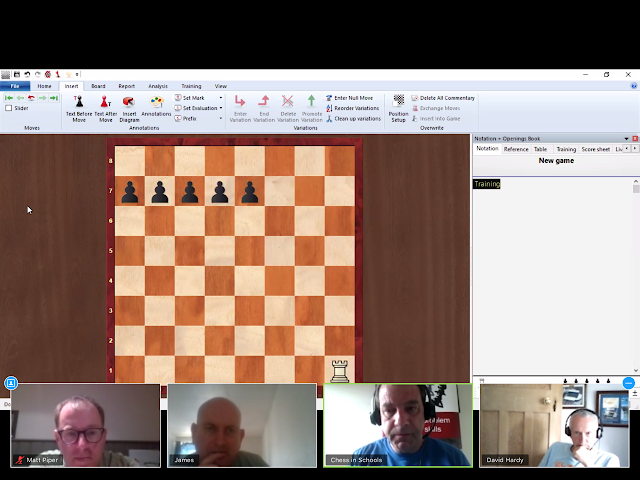Viewport: 640px width, 480px height.
Task: Step forward one move green arrow
Action: [42, 98]
